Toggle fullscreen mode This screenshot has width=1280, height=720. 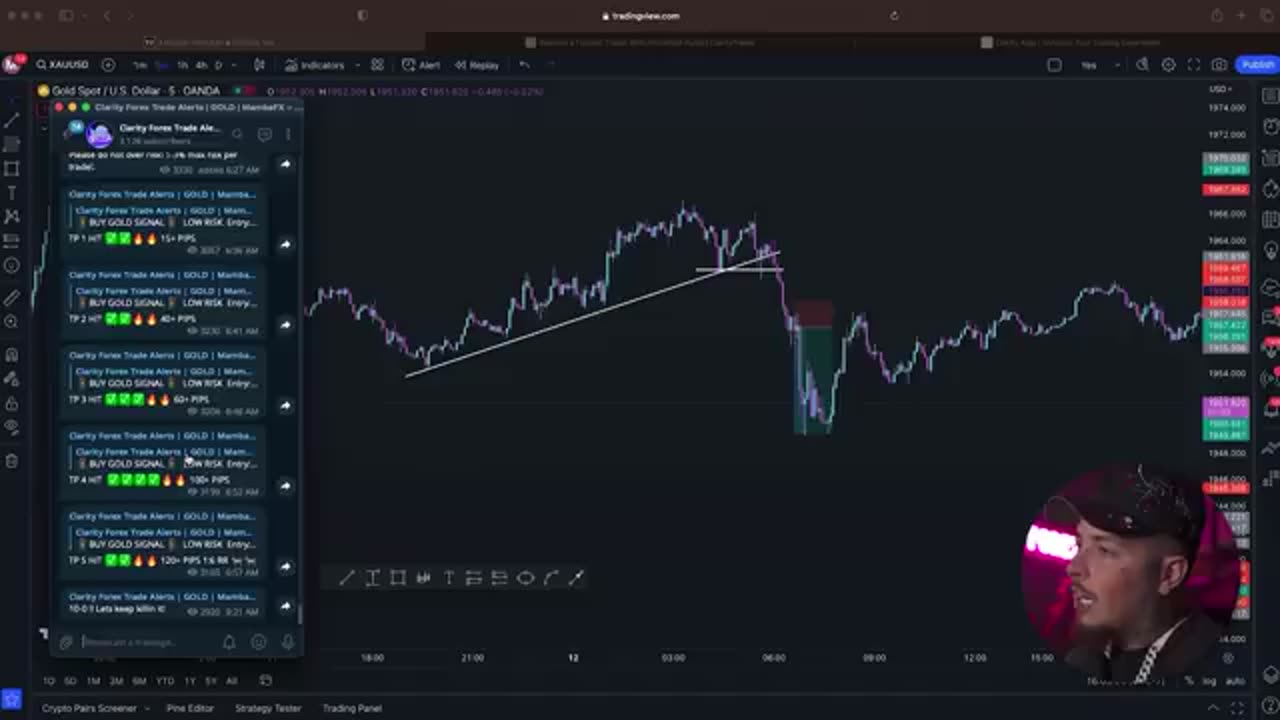click(1193, 65)
